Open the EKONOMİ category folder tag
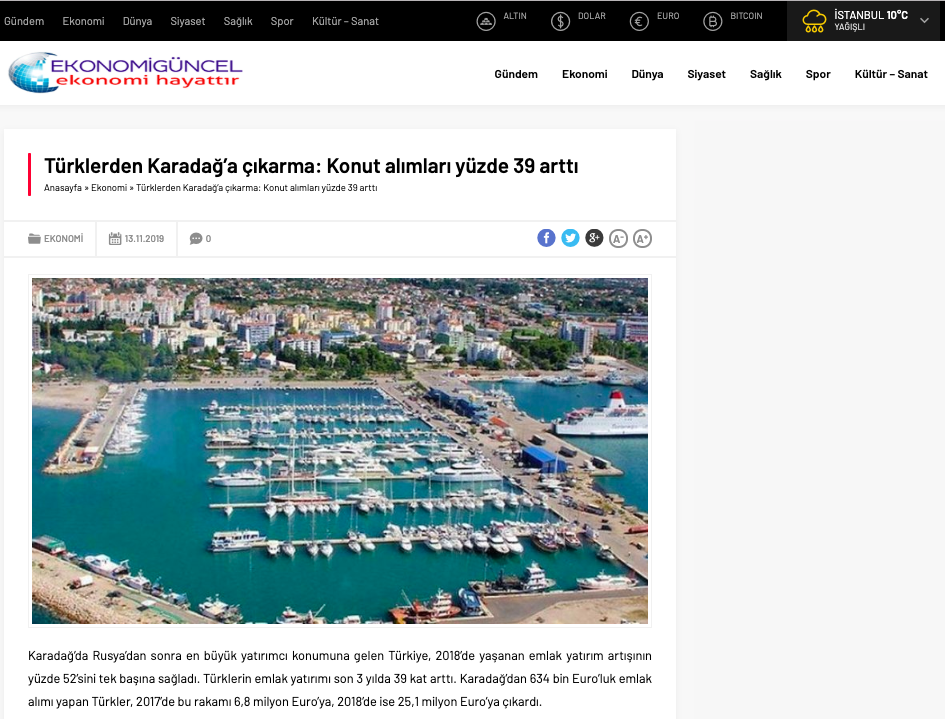 pos(55,239)
